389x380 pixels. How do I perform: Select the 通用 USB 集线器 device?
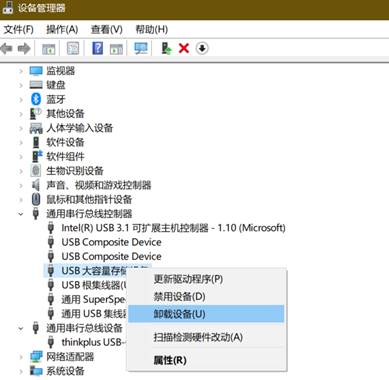pyautogui.click(x=94, y=314)
